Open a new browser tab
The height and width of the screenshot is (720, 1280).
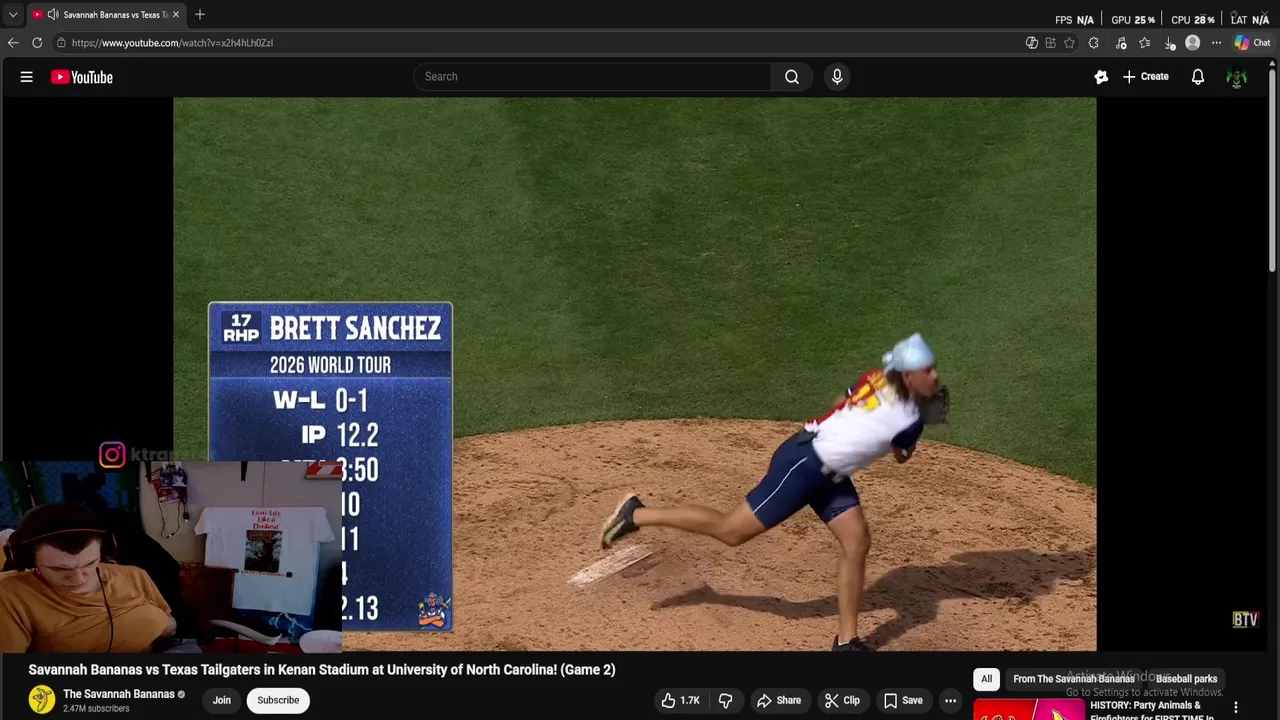coord(200,14)
